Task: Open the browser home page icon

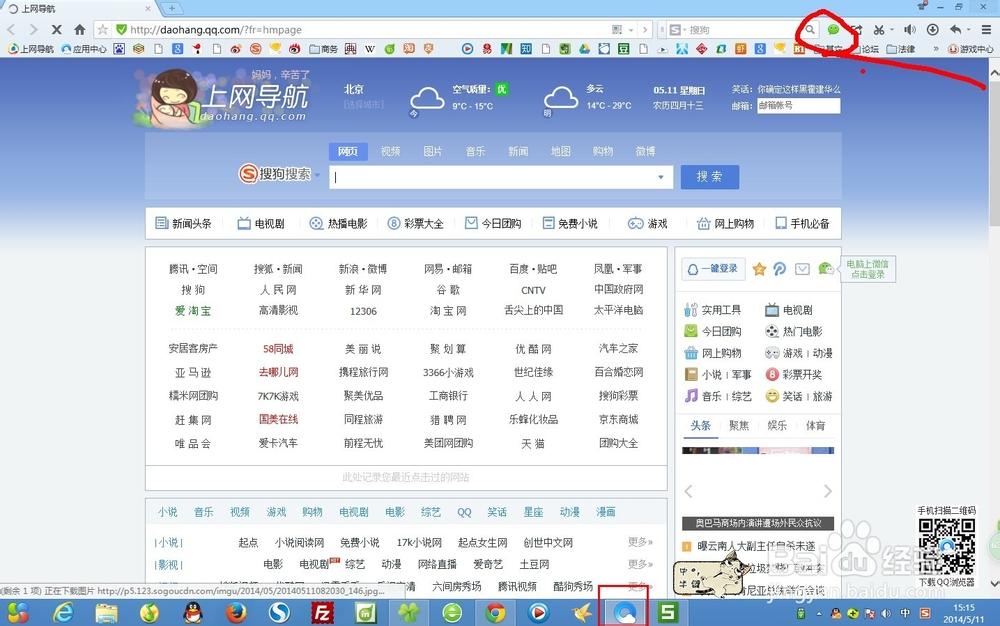Action: pos(80,29)
